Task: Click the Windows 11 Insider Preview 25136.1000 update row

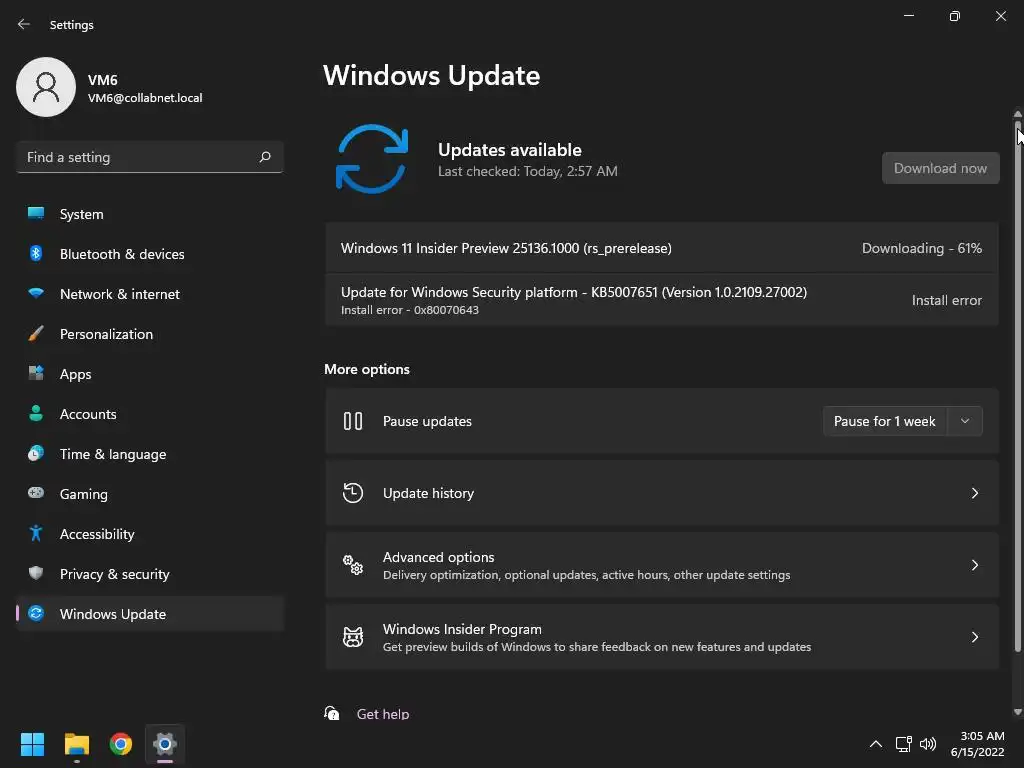Action: (662, 248)
